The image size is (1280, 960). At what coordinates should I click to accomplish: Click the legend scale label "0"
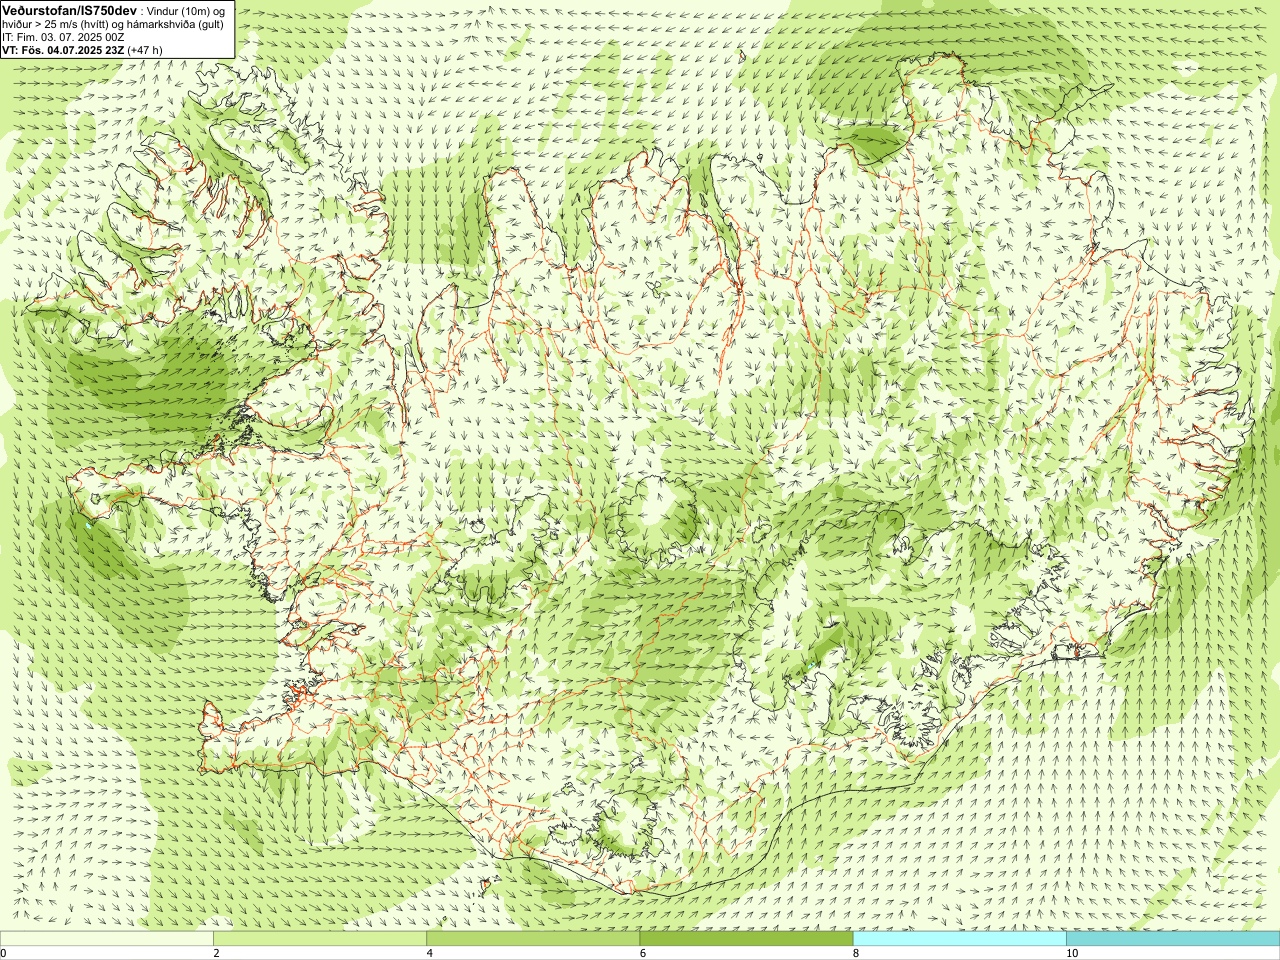pos(3,953)
